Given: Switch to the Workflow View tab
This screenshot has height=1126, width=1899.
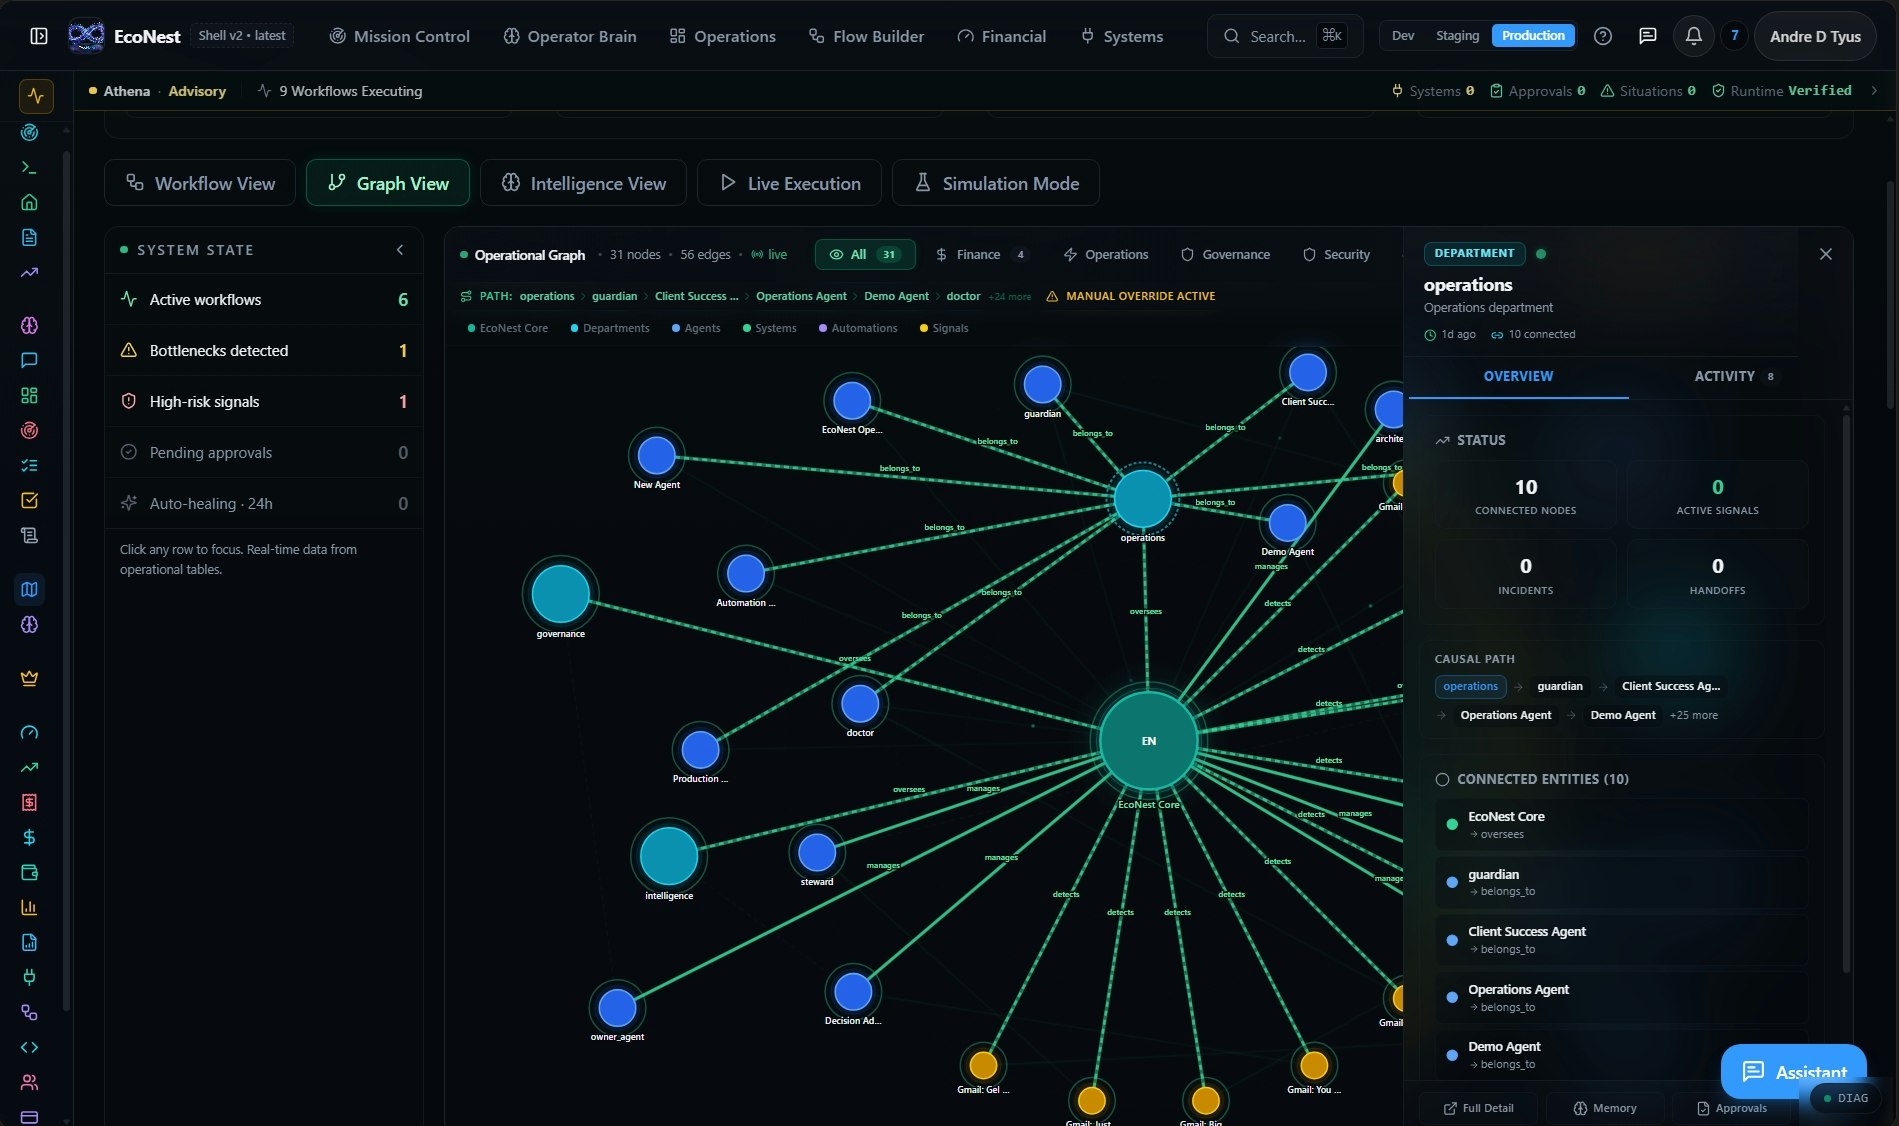Looking at the screenshot, I should tap(200, 183).
